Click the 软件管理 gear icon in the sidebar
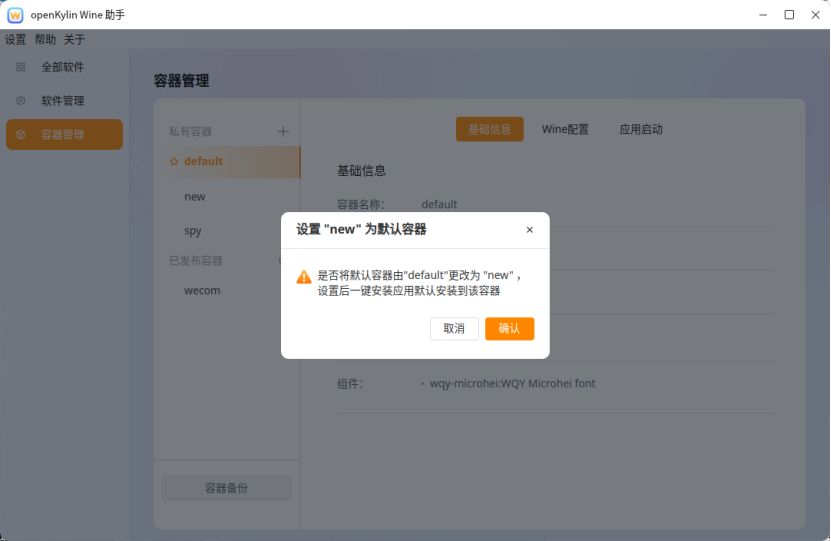Viewport: 831px width, 541px height. (x=21, y=101)
